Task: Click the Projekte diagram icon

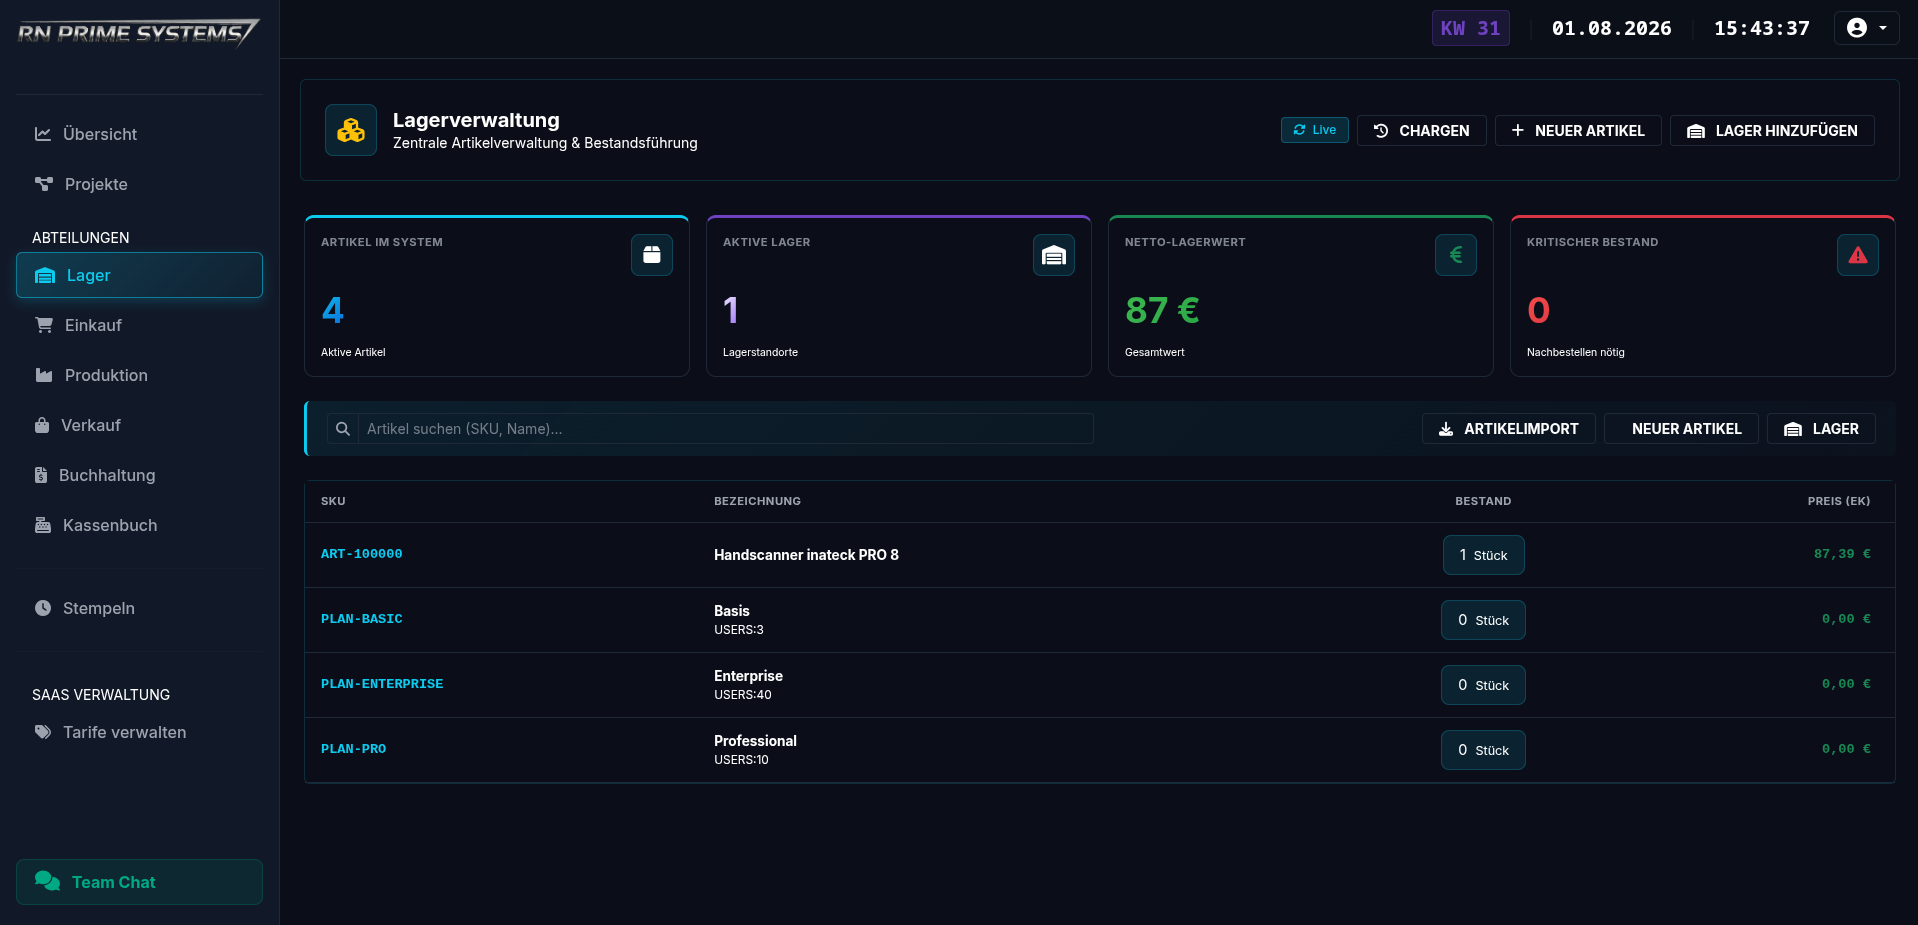Action: [44, 184]
